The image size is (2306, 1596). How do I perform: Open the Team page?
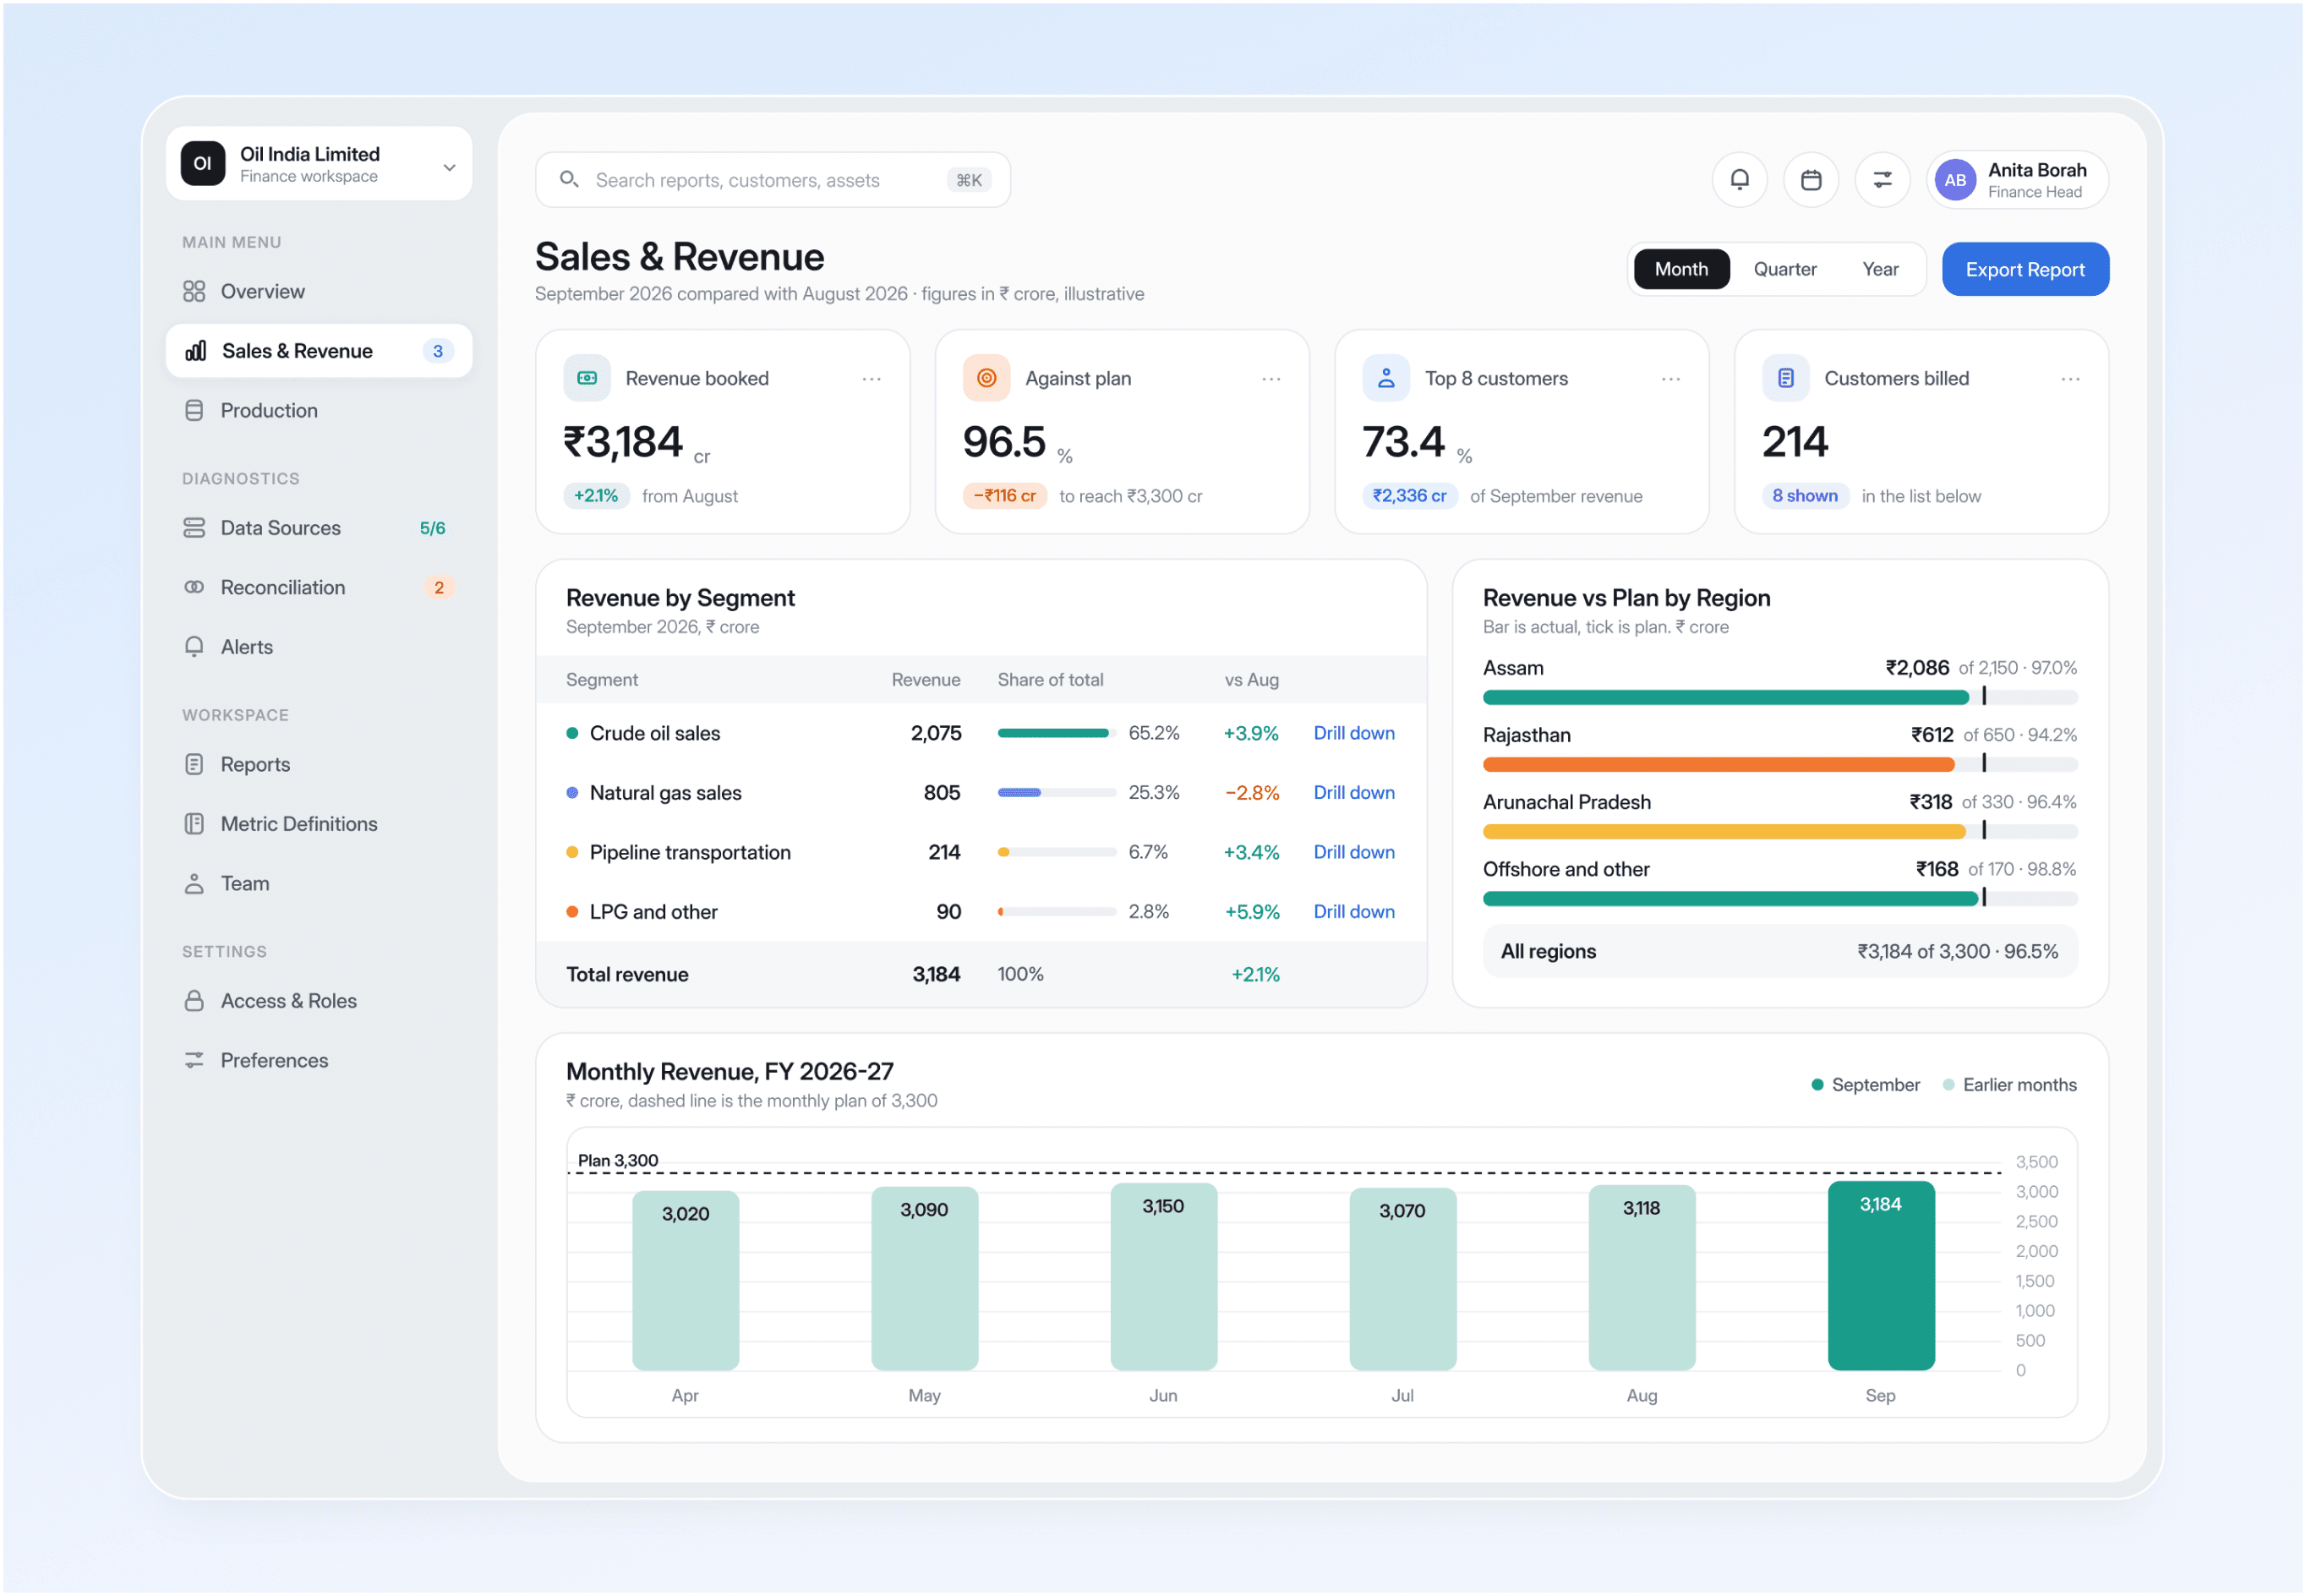point(319,884)
